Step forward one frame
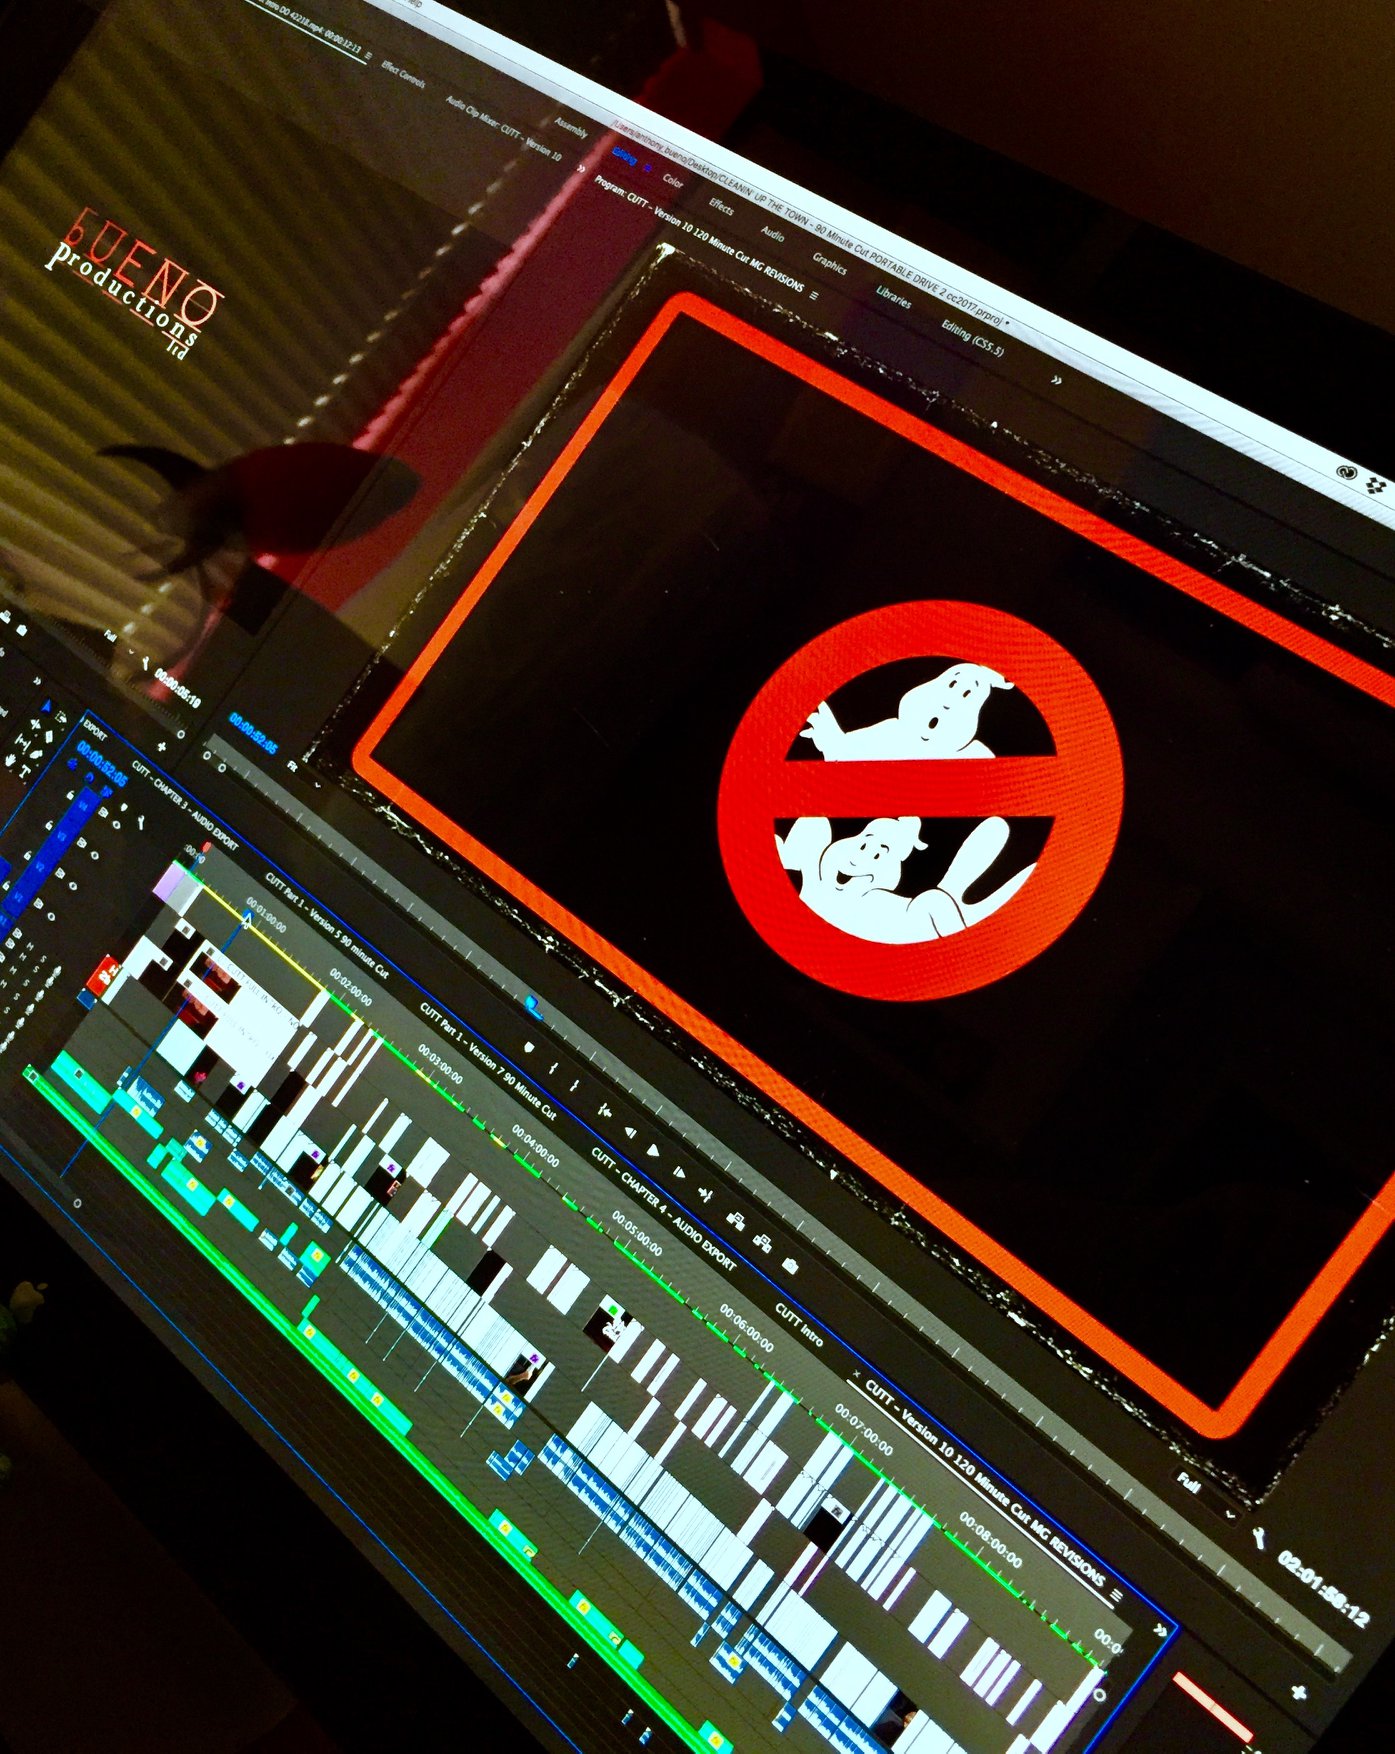1395x1754 pixels. tap(679, 1171)
